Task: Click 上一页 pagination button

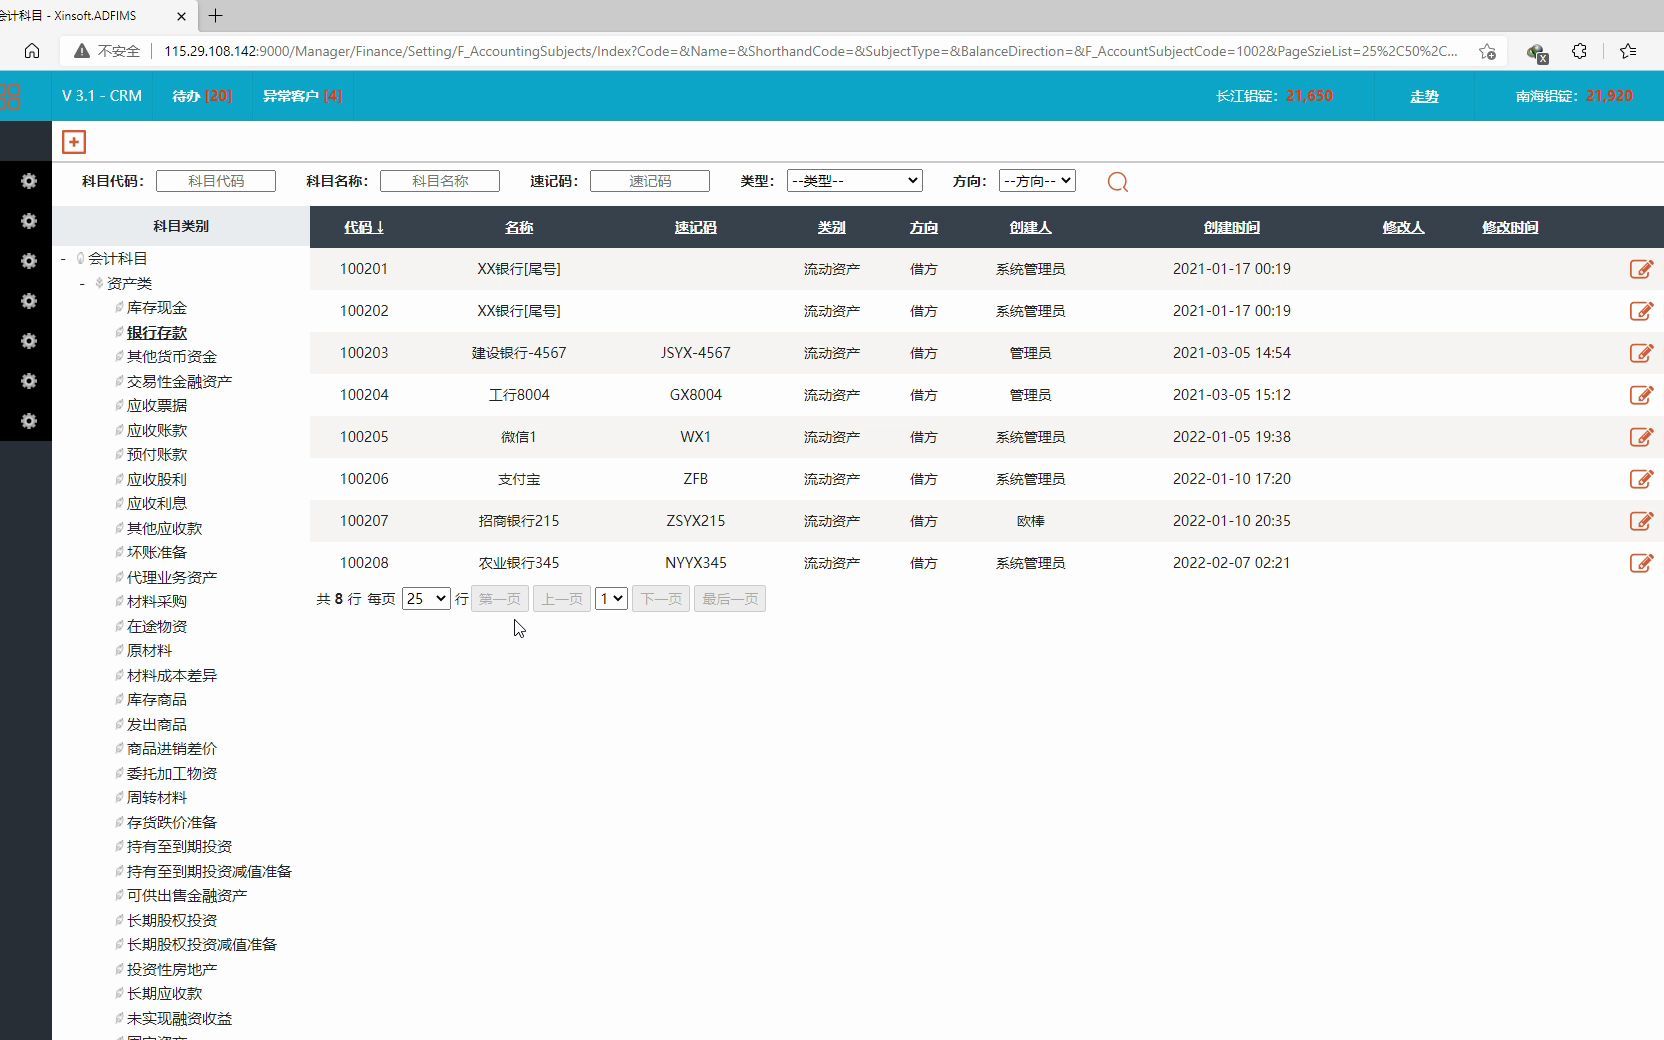Action: point(562,599)
